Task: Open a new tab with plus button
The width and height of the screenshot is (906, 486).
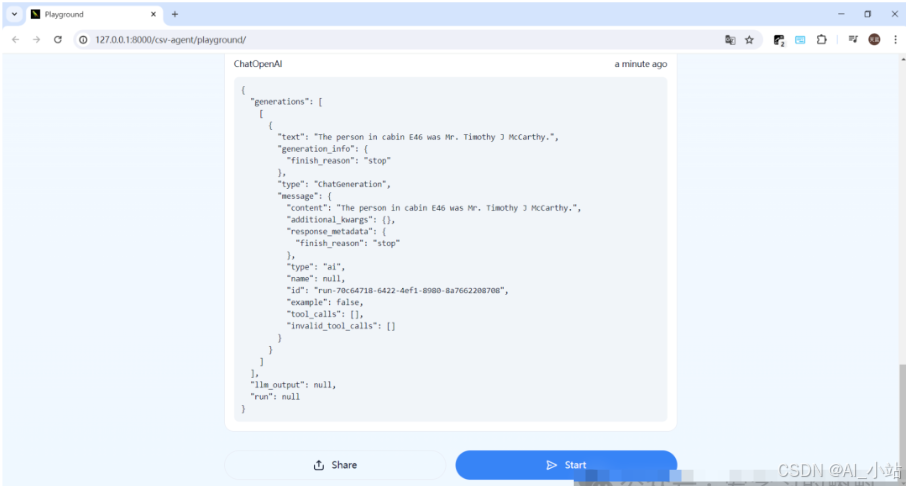Action: point(175,14)
